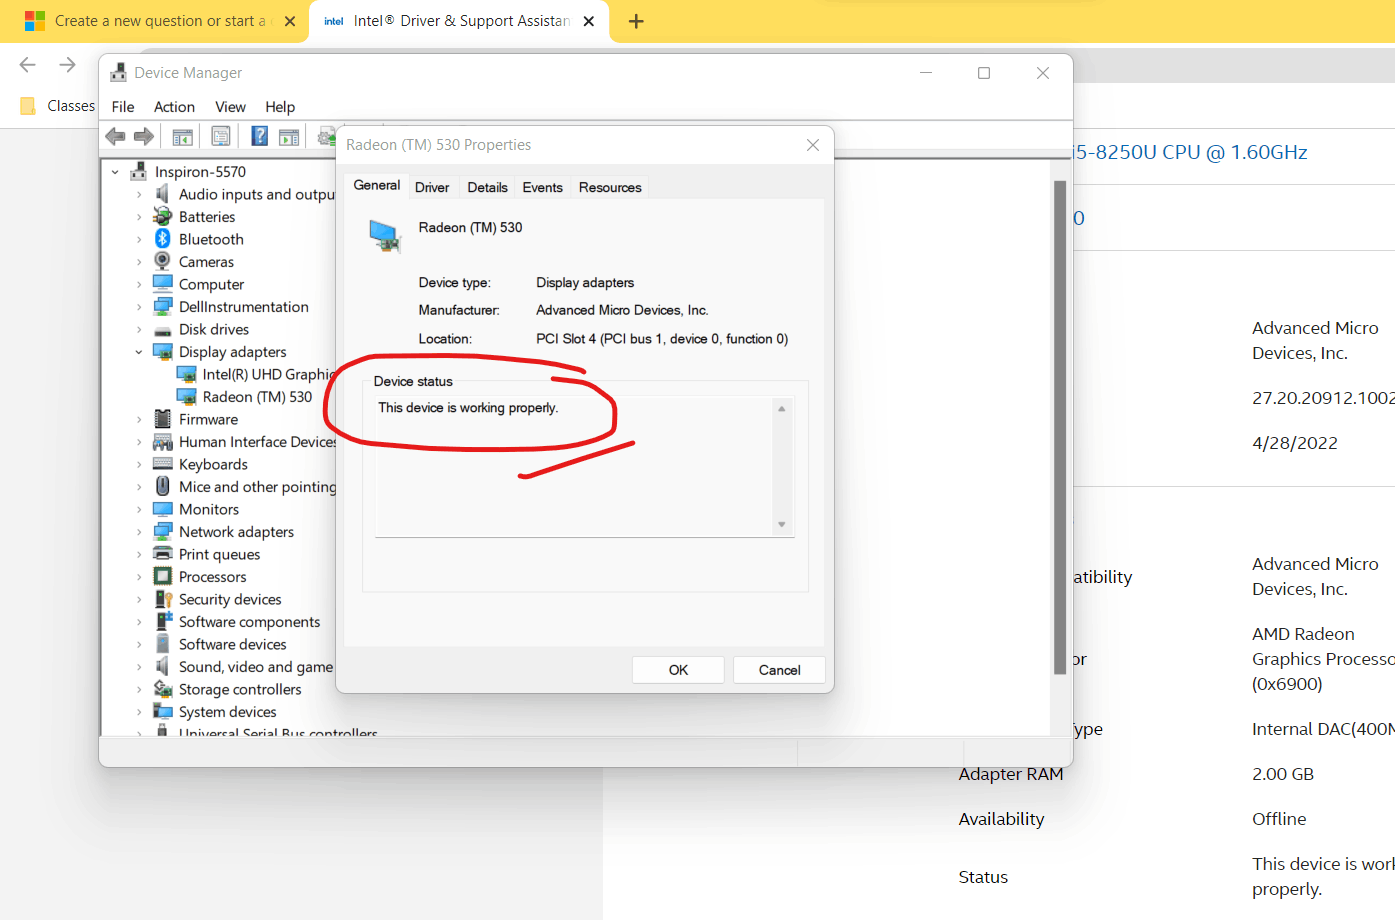The width and height of the screenshot is (1395, 920).
Task: Expand the Disk drives node
Action: [139, 329]
